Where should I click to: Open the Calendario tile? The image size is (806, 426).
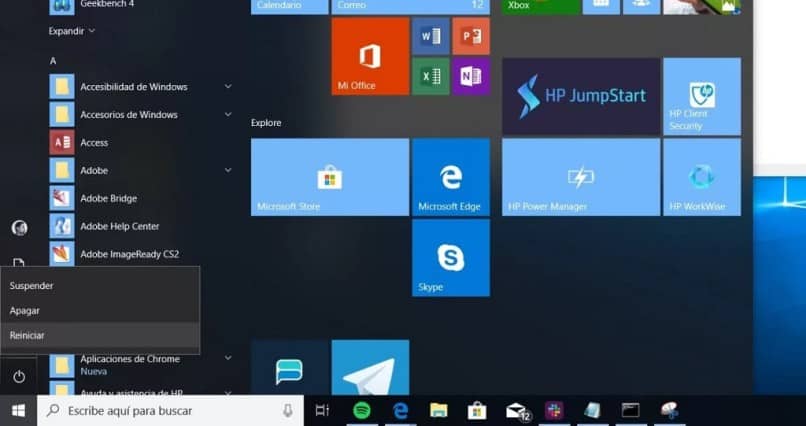(x=290, y=7)
